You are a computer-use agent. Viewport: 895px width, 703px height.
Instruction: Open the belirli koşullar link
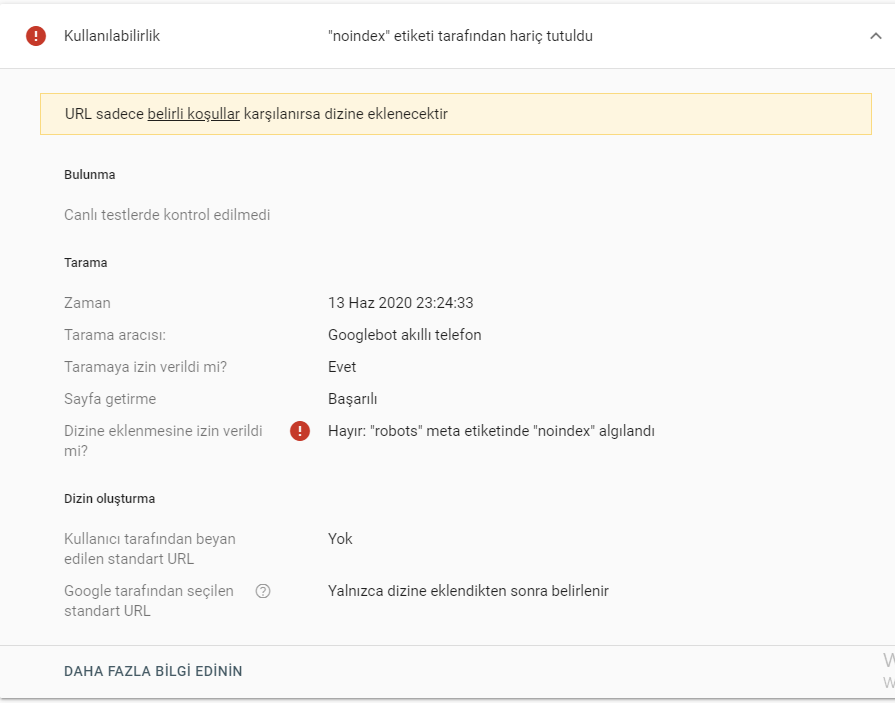click(193, 114)
